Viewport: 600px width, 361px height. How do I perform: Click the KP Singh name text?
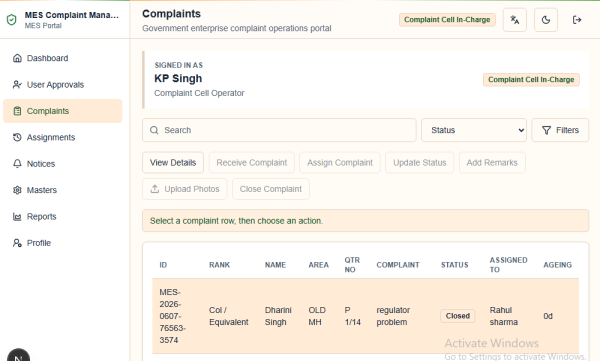coord(178,78)
